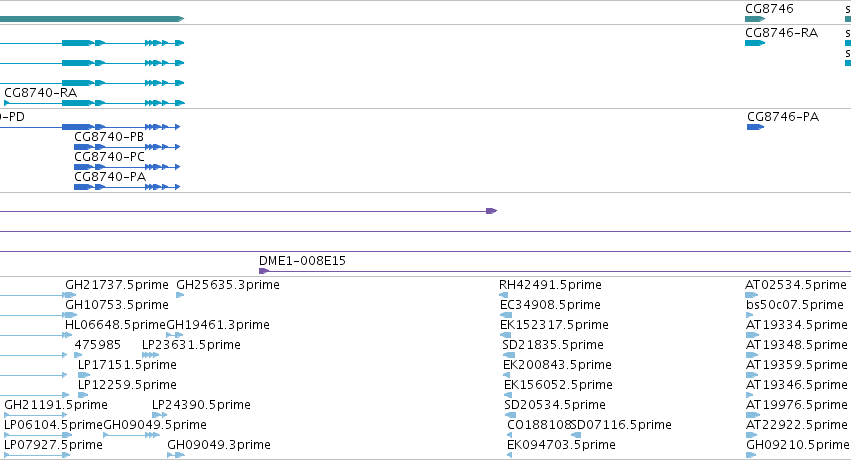Click the CG8740-PA feature label
851x460 pixels.
[110, 177]
